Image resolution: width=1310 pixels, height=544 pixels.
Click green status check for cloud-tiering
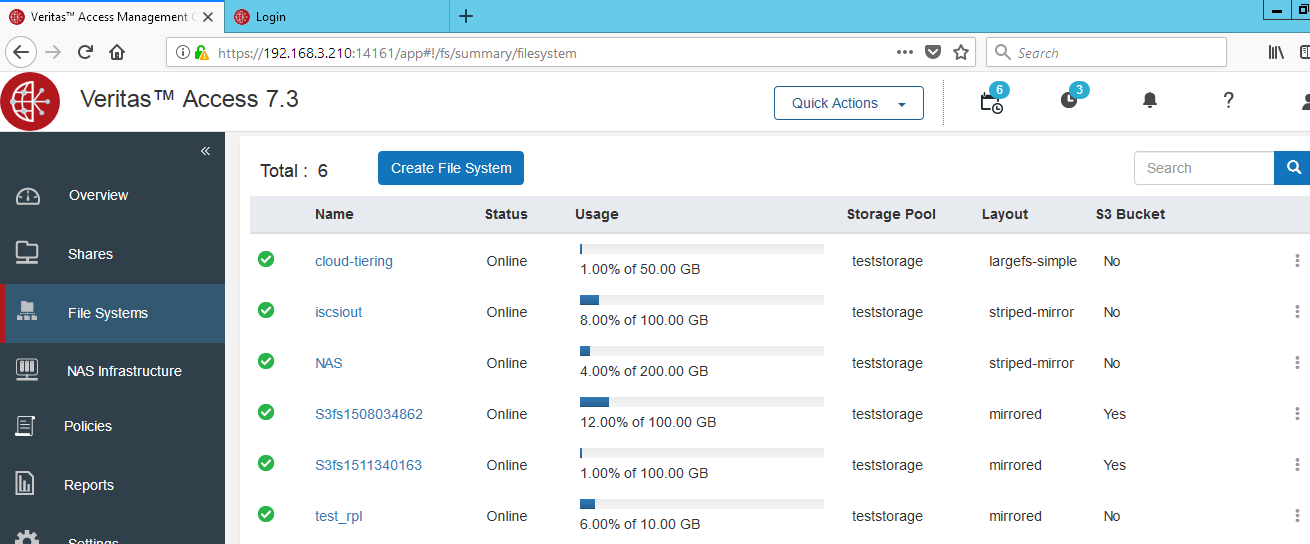click(x=266, y=259)
